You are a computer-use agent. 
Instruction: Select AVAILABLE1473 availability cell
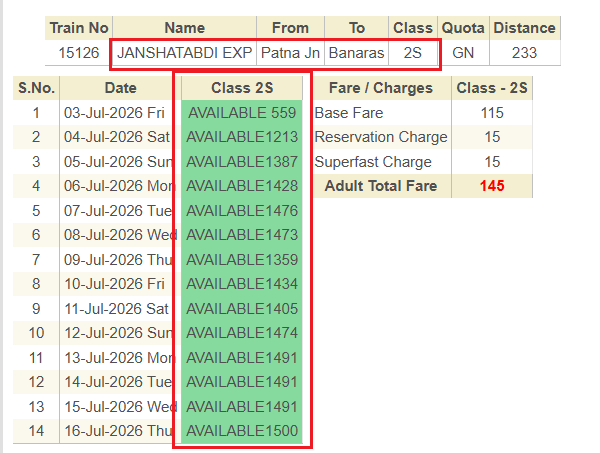point(242,235)
